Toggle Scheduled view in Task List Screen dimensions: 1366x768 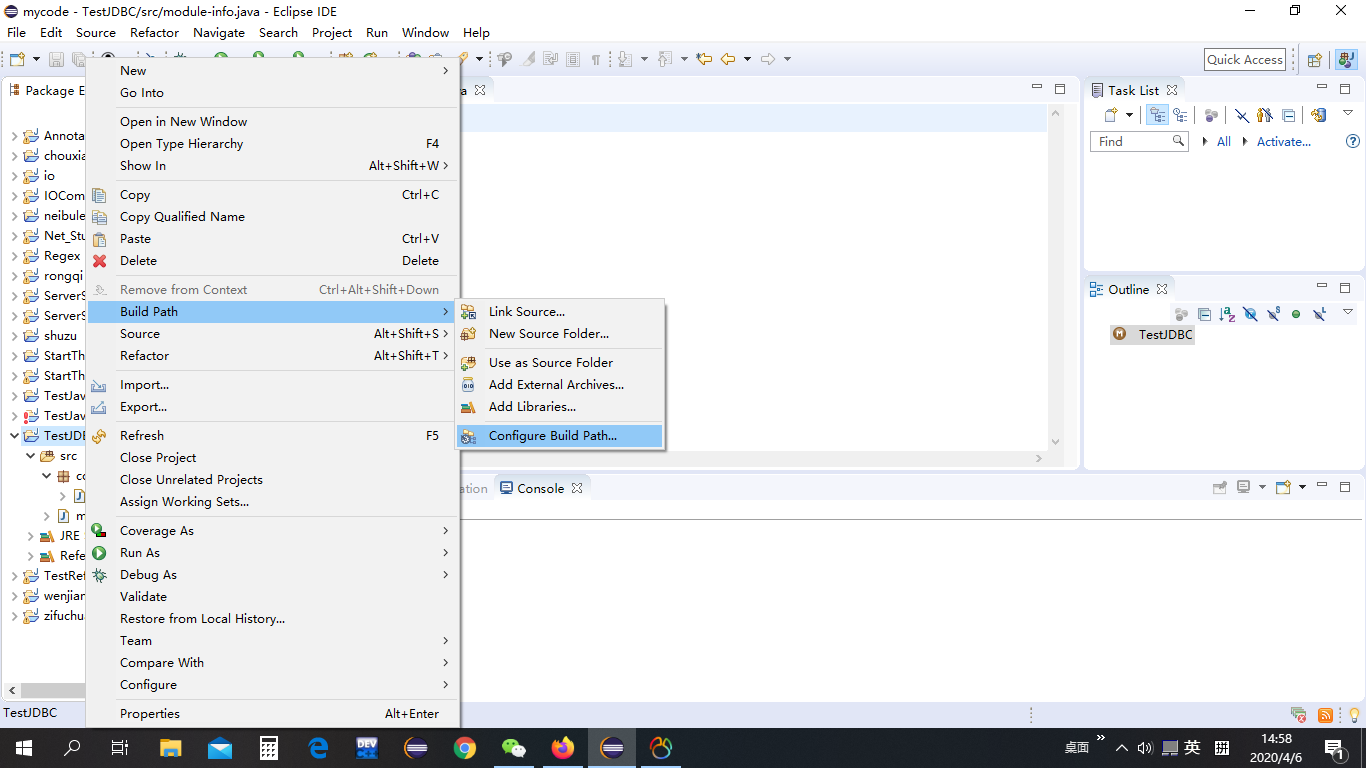click(1180, 115)
